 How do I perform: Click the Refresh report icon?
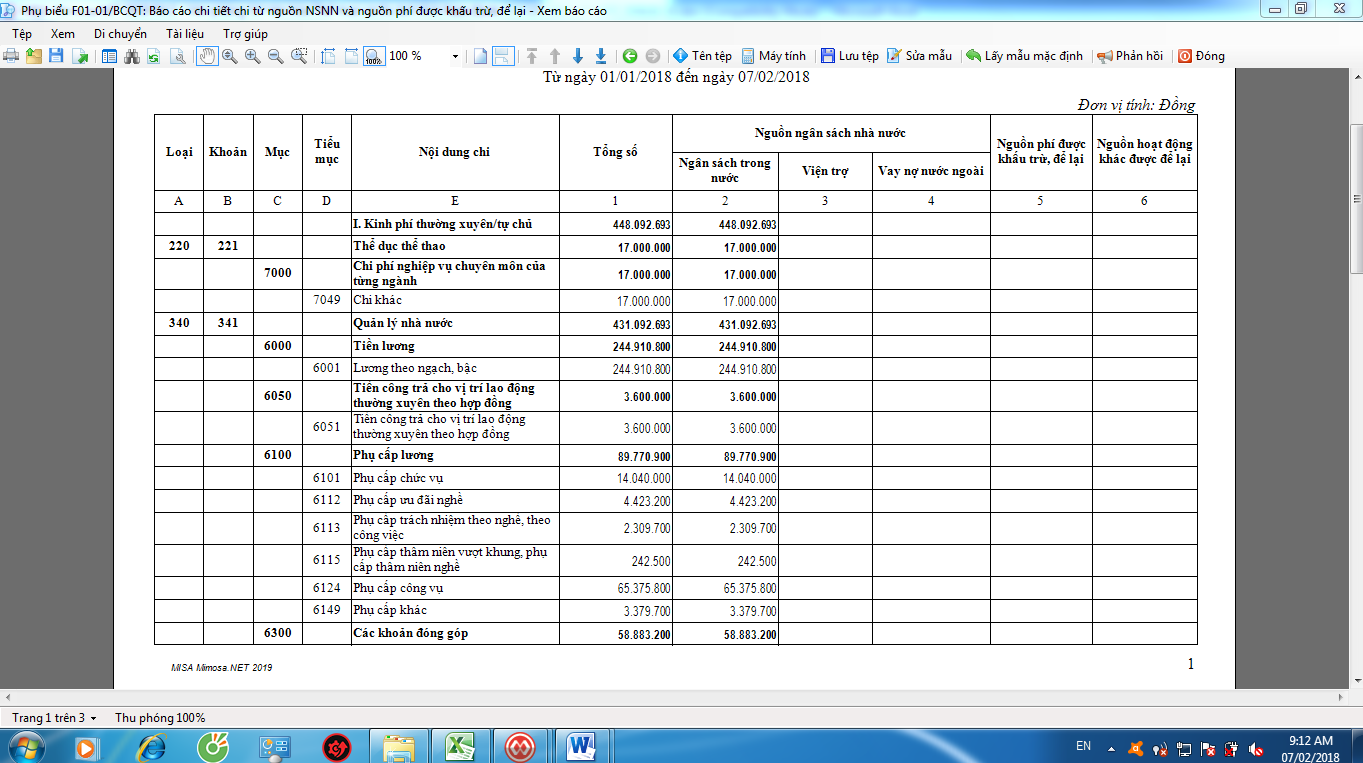[154, 56]
